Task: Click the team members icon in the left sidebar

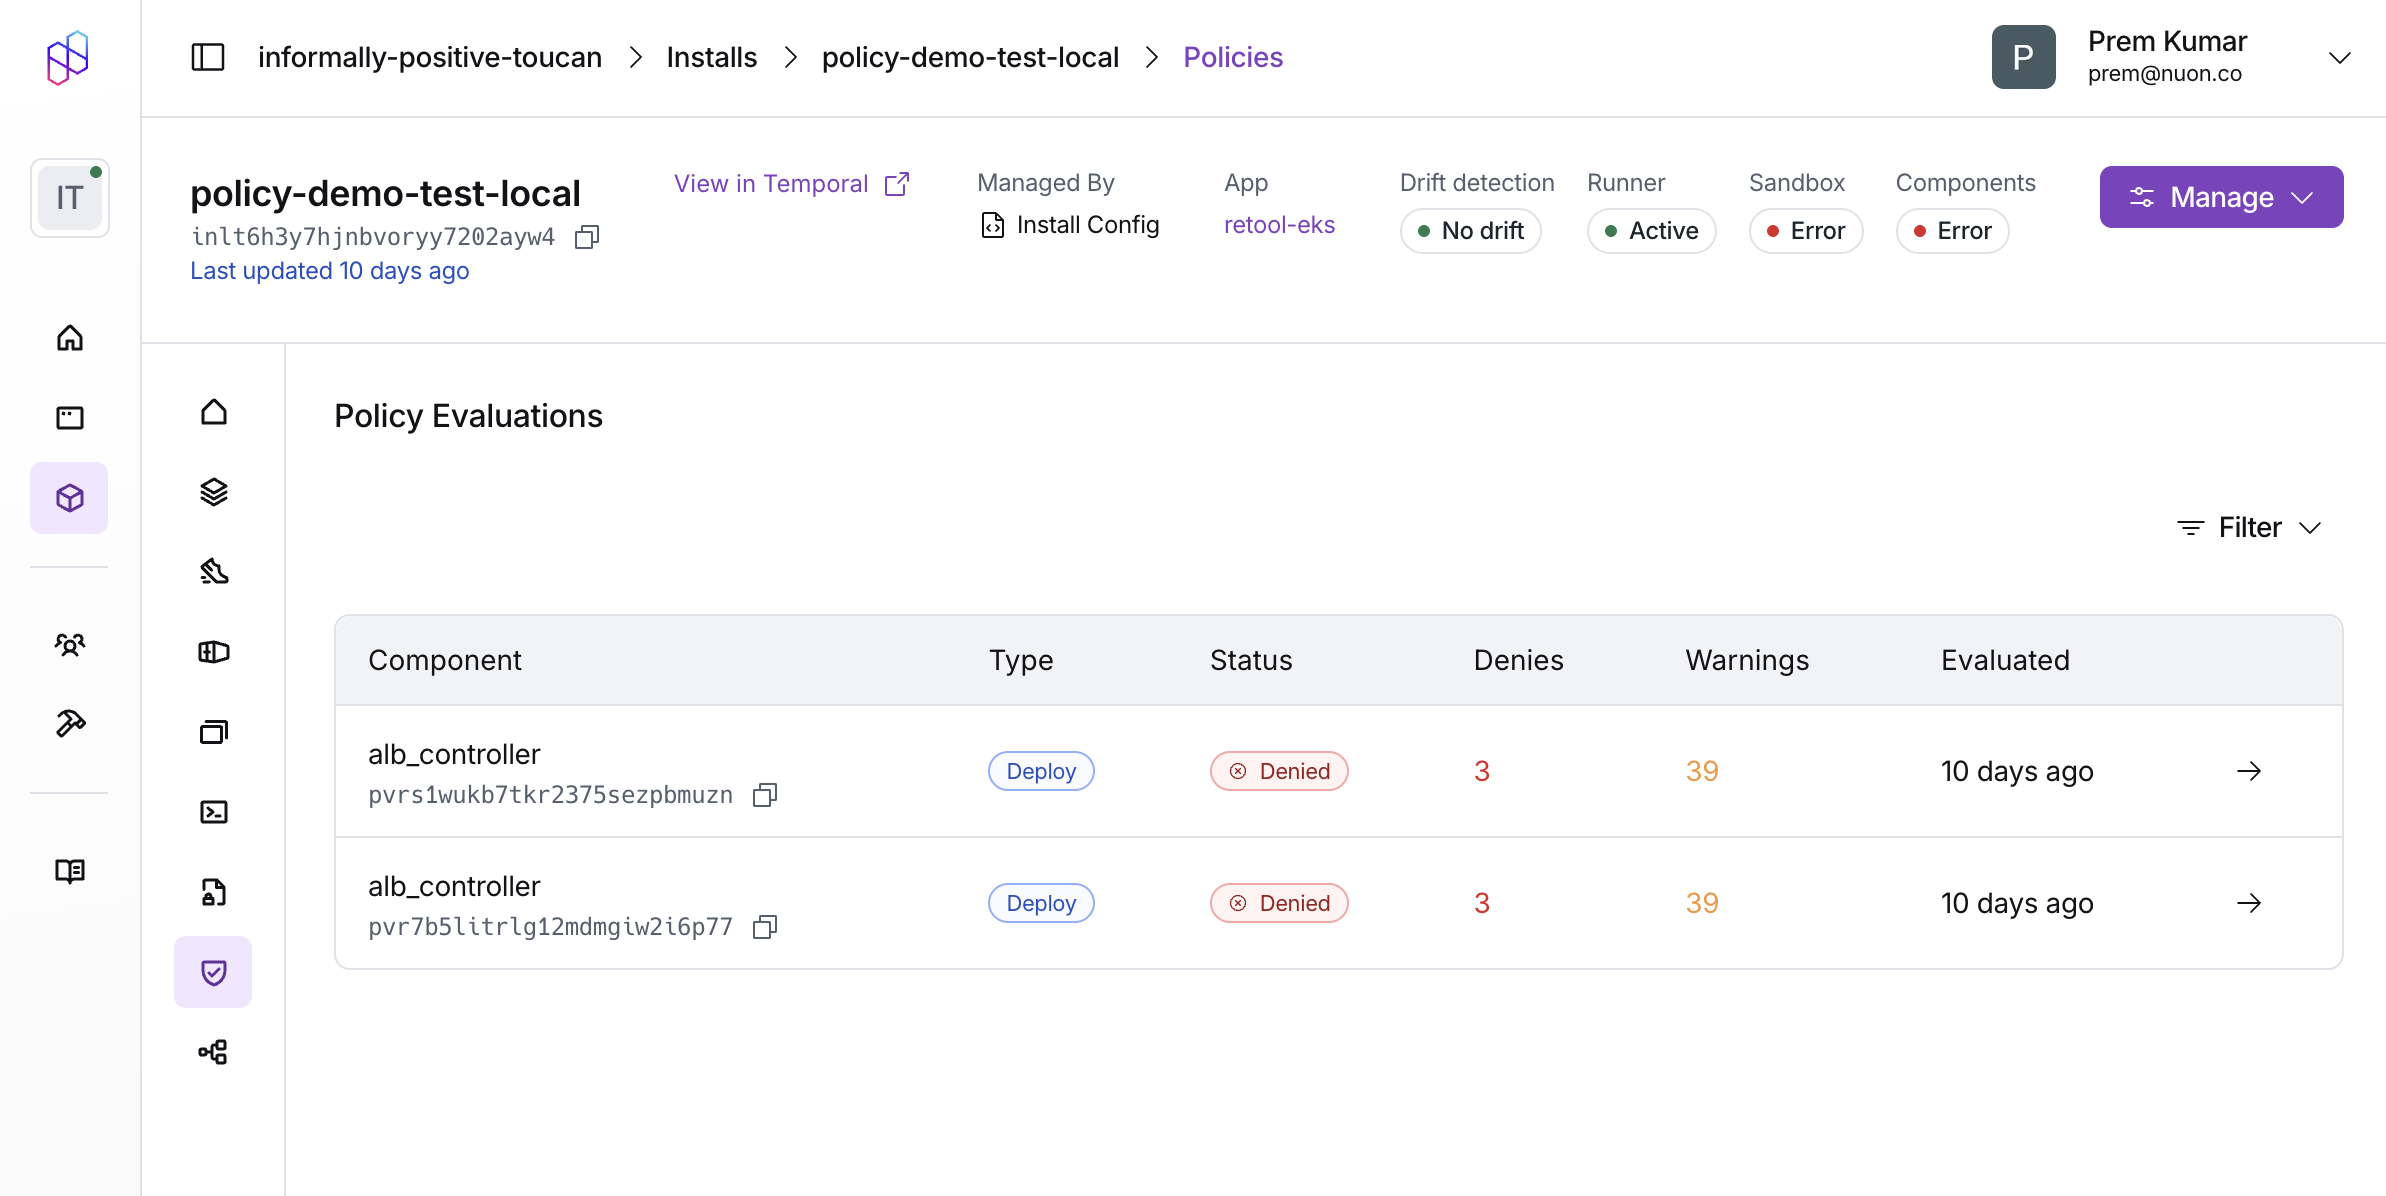Action: point(69,644)
